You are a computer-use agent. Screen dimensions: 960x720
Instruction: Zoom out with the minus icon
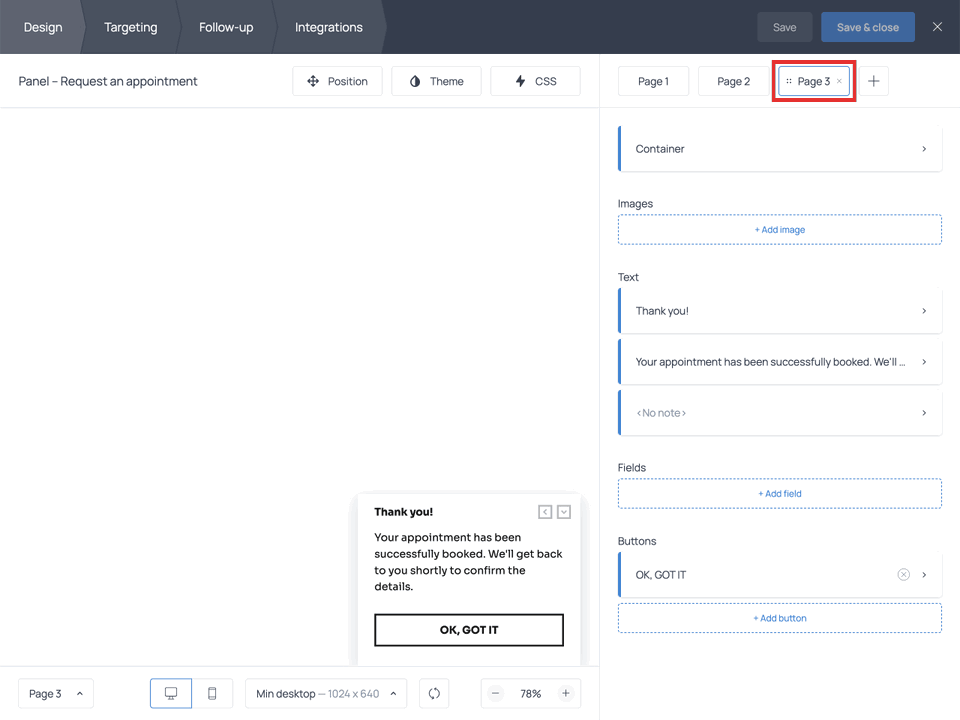click(496, 693)
